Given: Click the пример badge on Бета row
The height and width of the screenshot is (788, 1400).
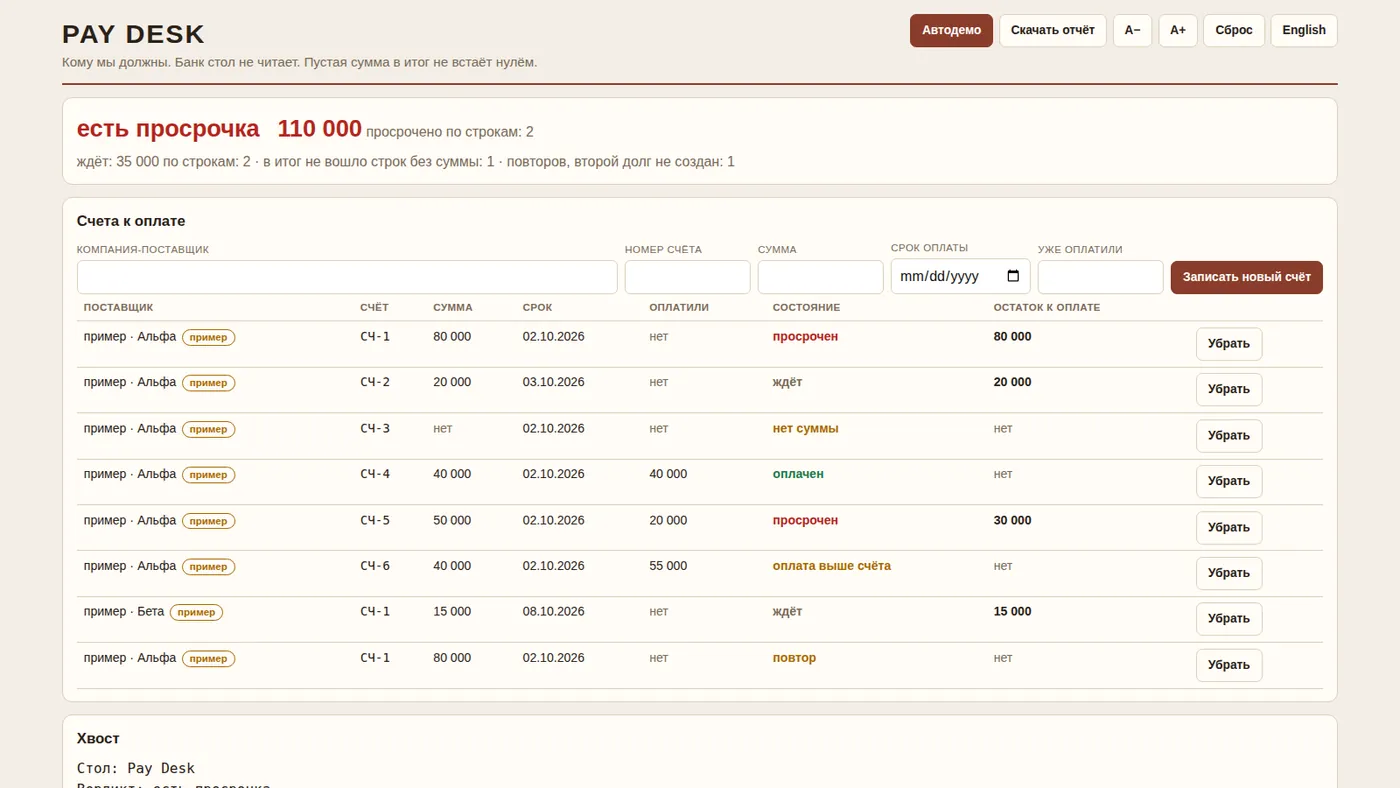Looking at the screenshot, I should (196, 612).
